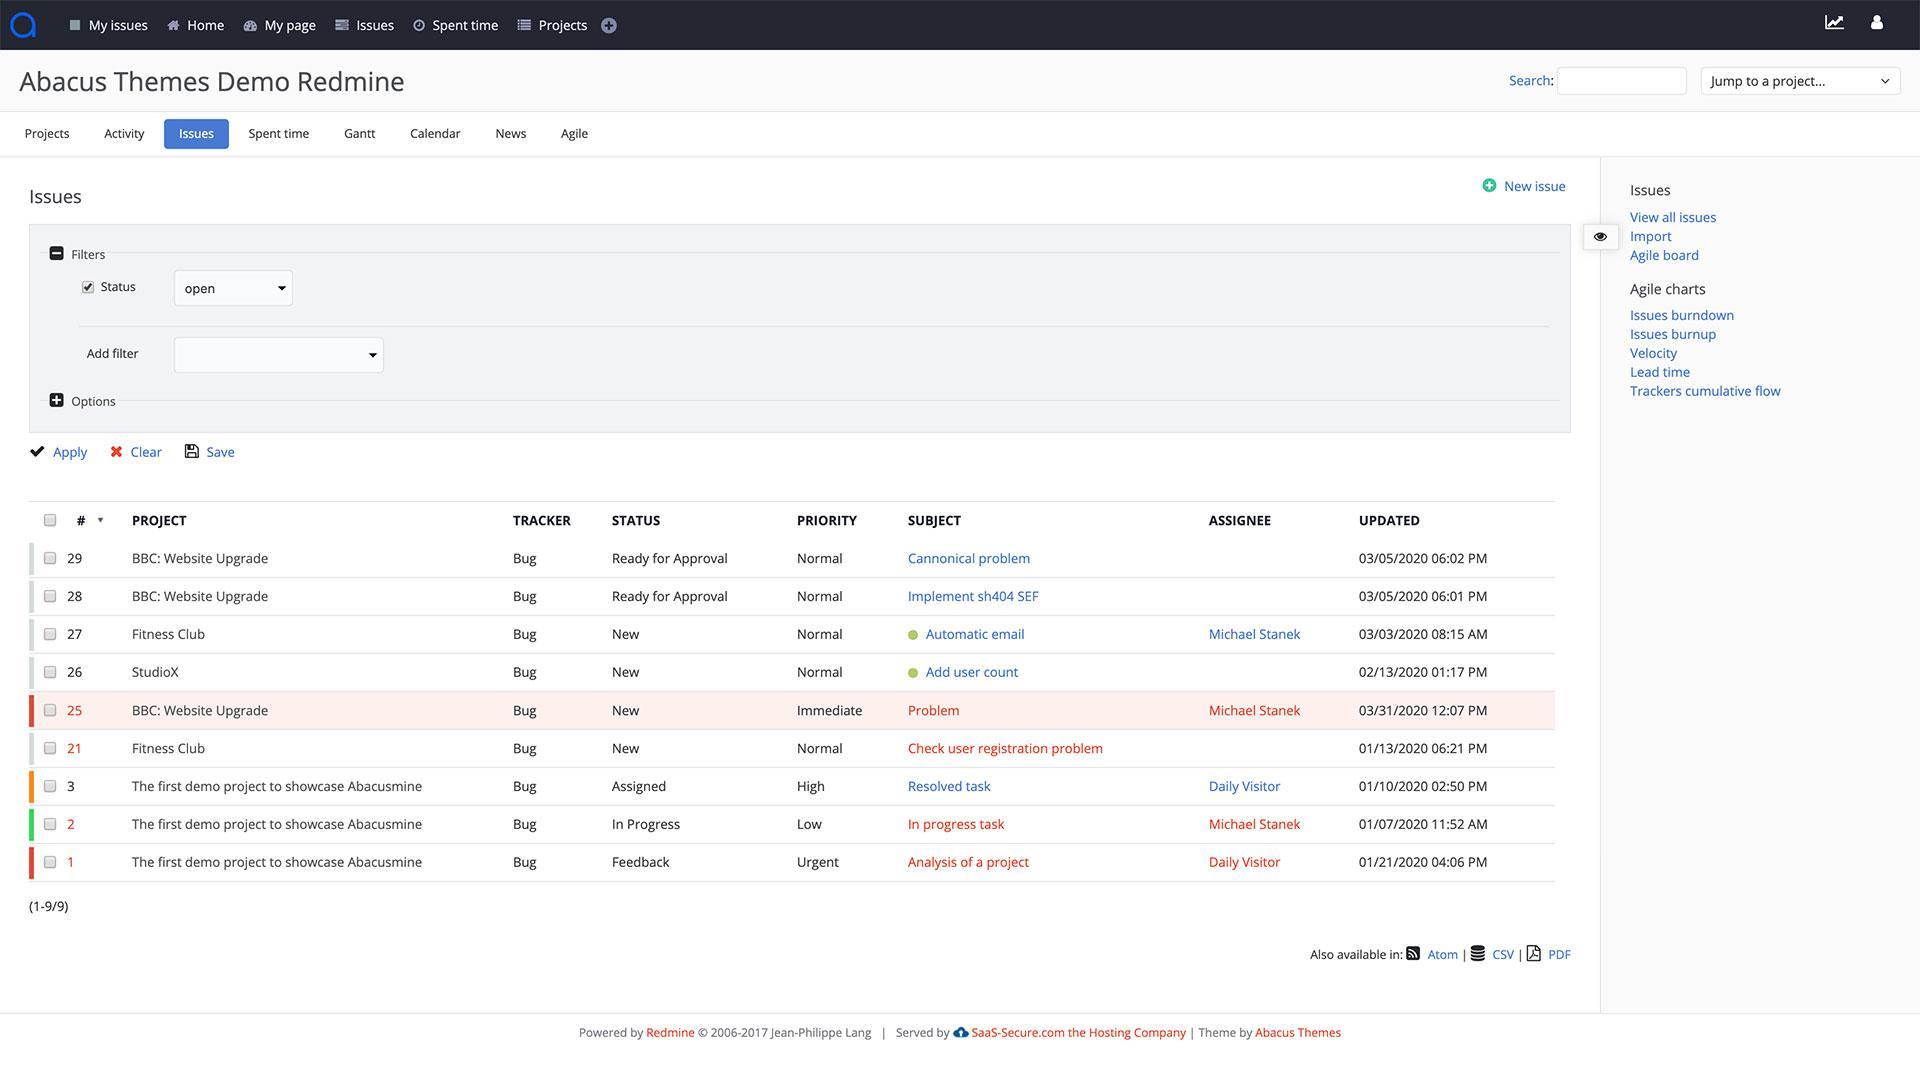Click the Velocity agile chart link

pyautogui.click(x=1652, y=353)
